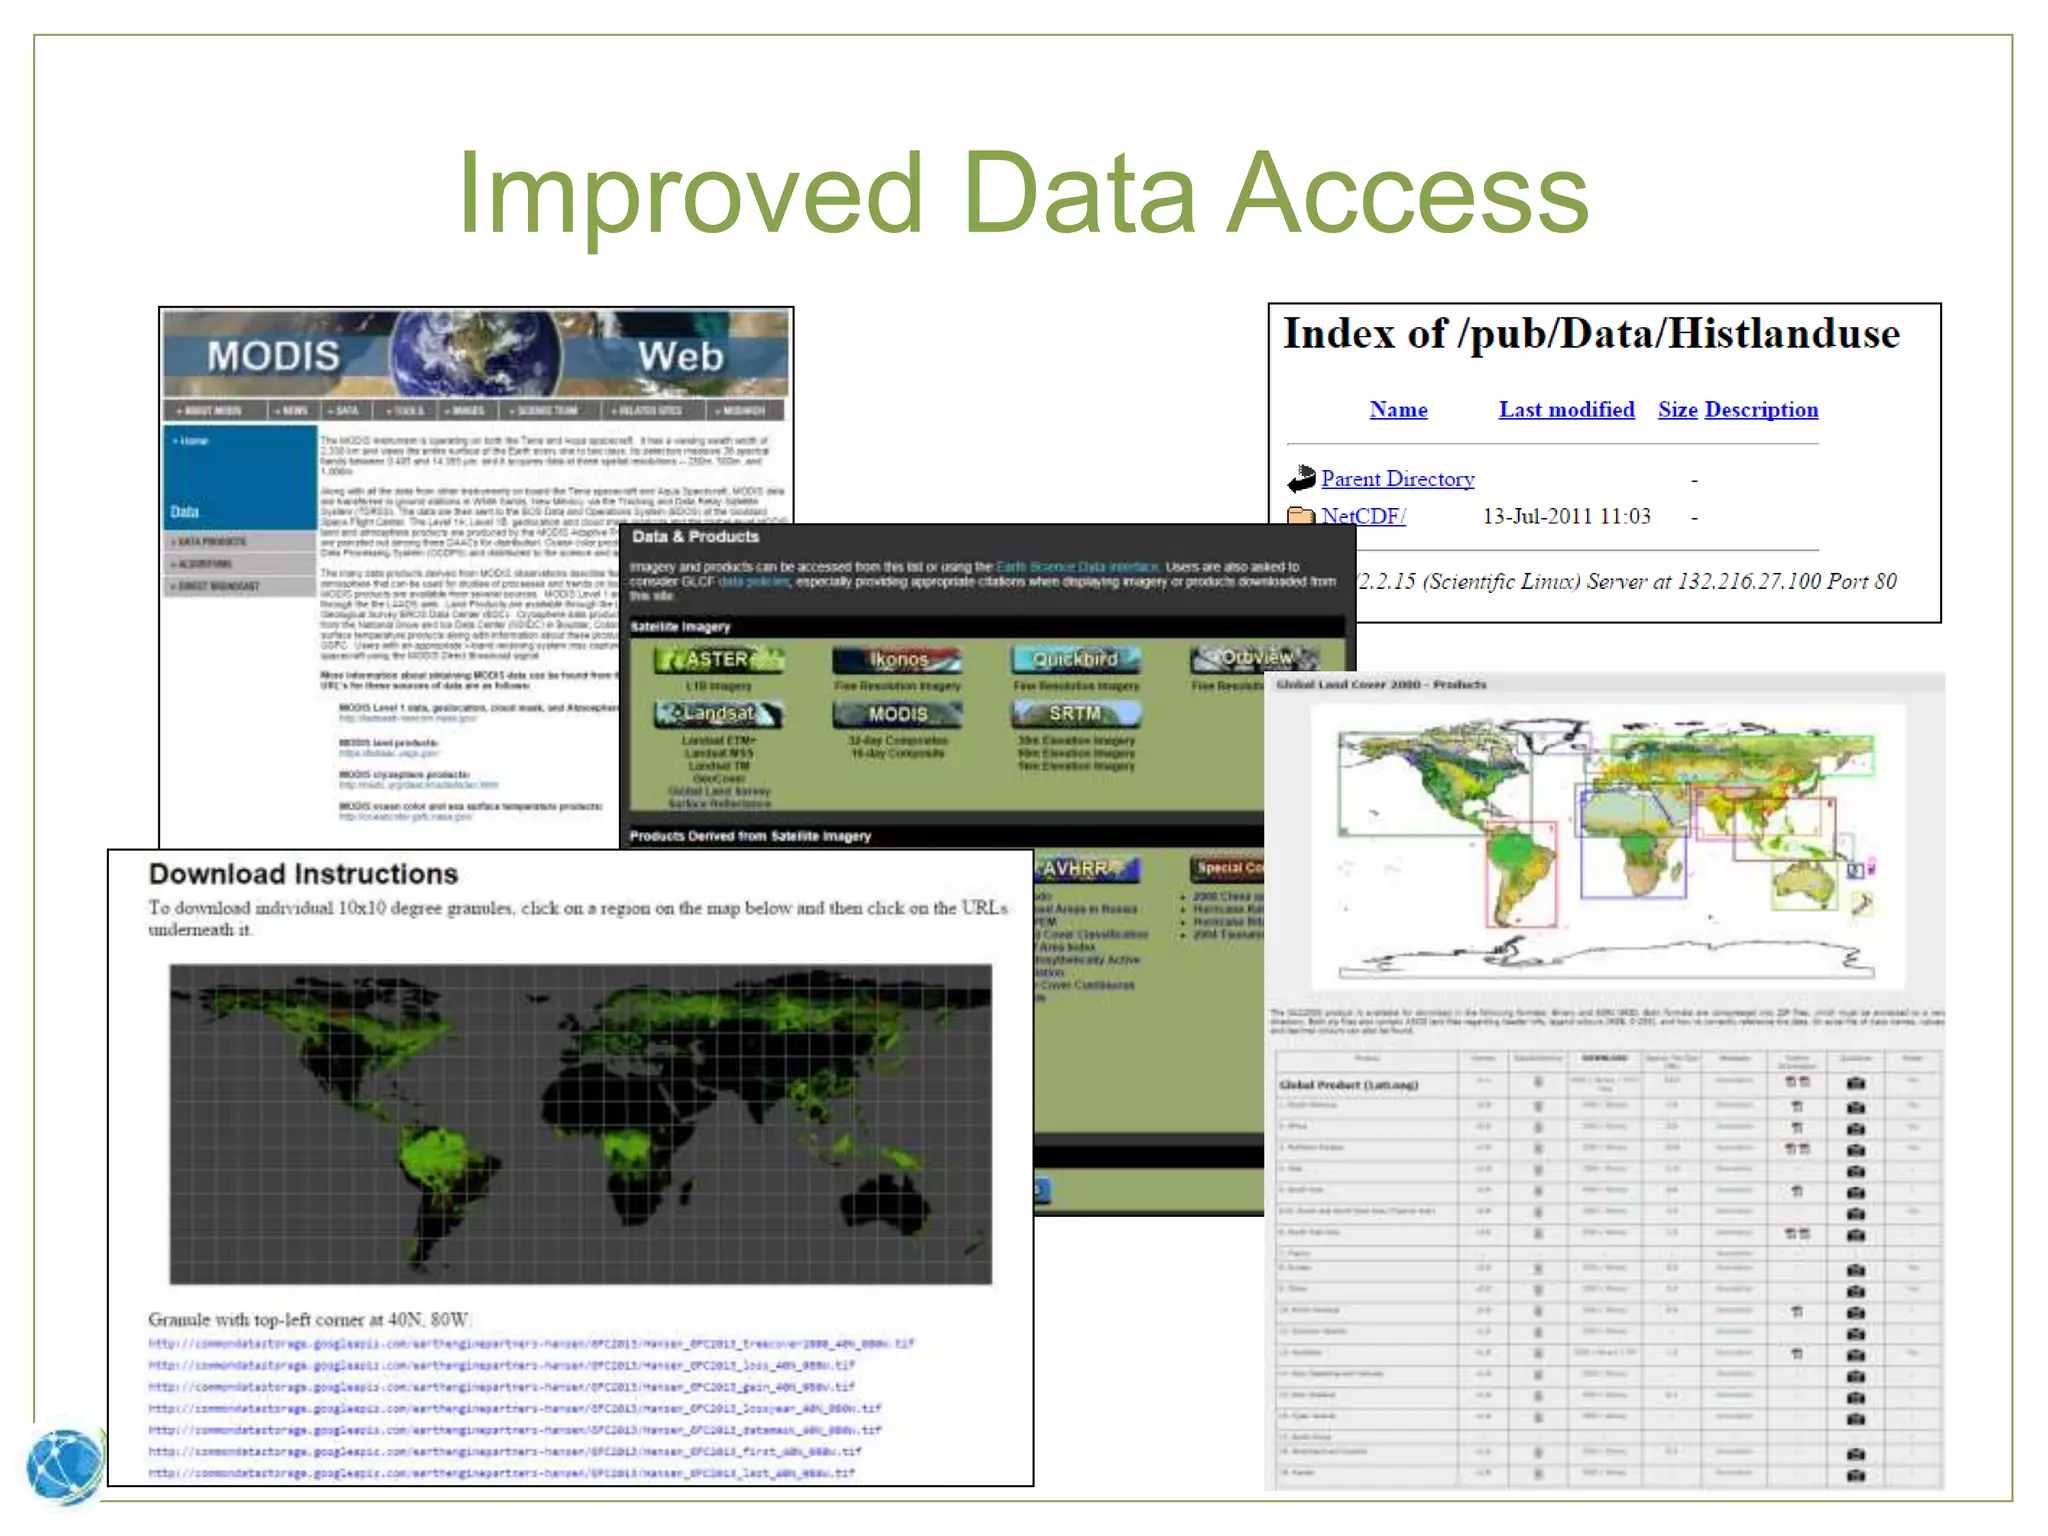The image size is (2048, 1536).
Task: Click the NetCDF folder icon
Action: [1301, 516]
